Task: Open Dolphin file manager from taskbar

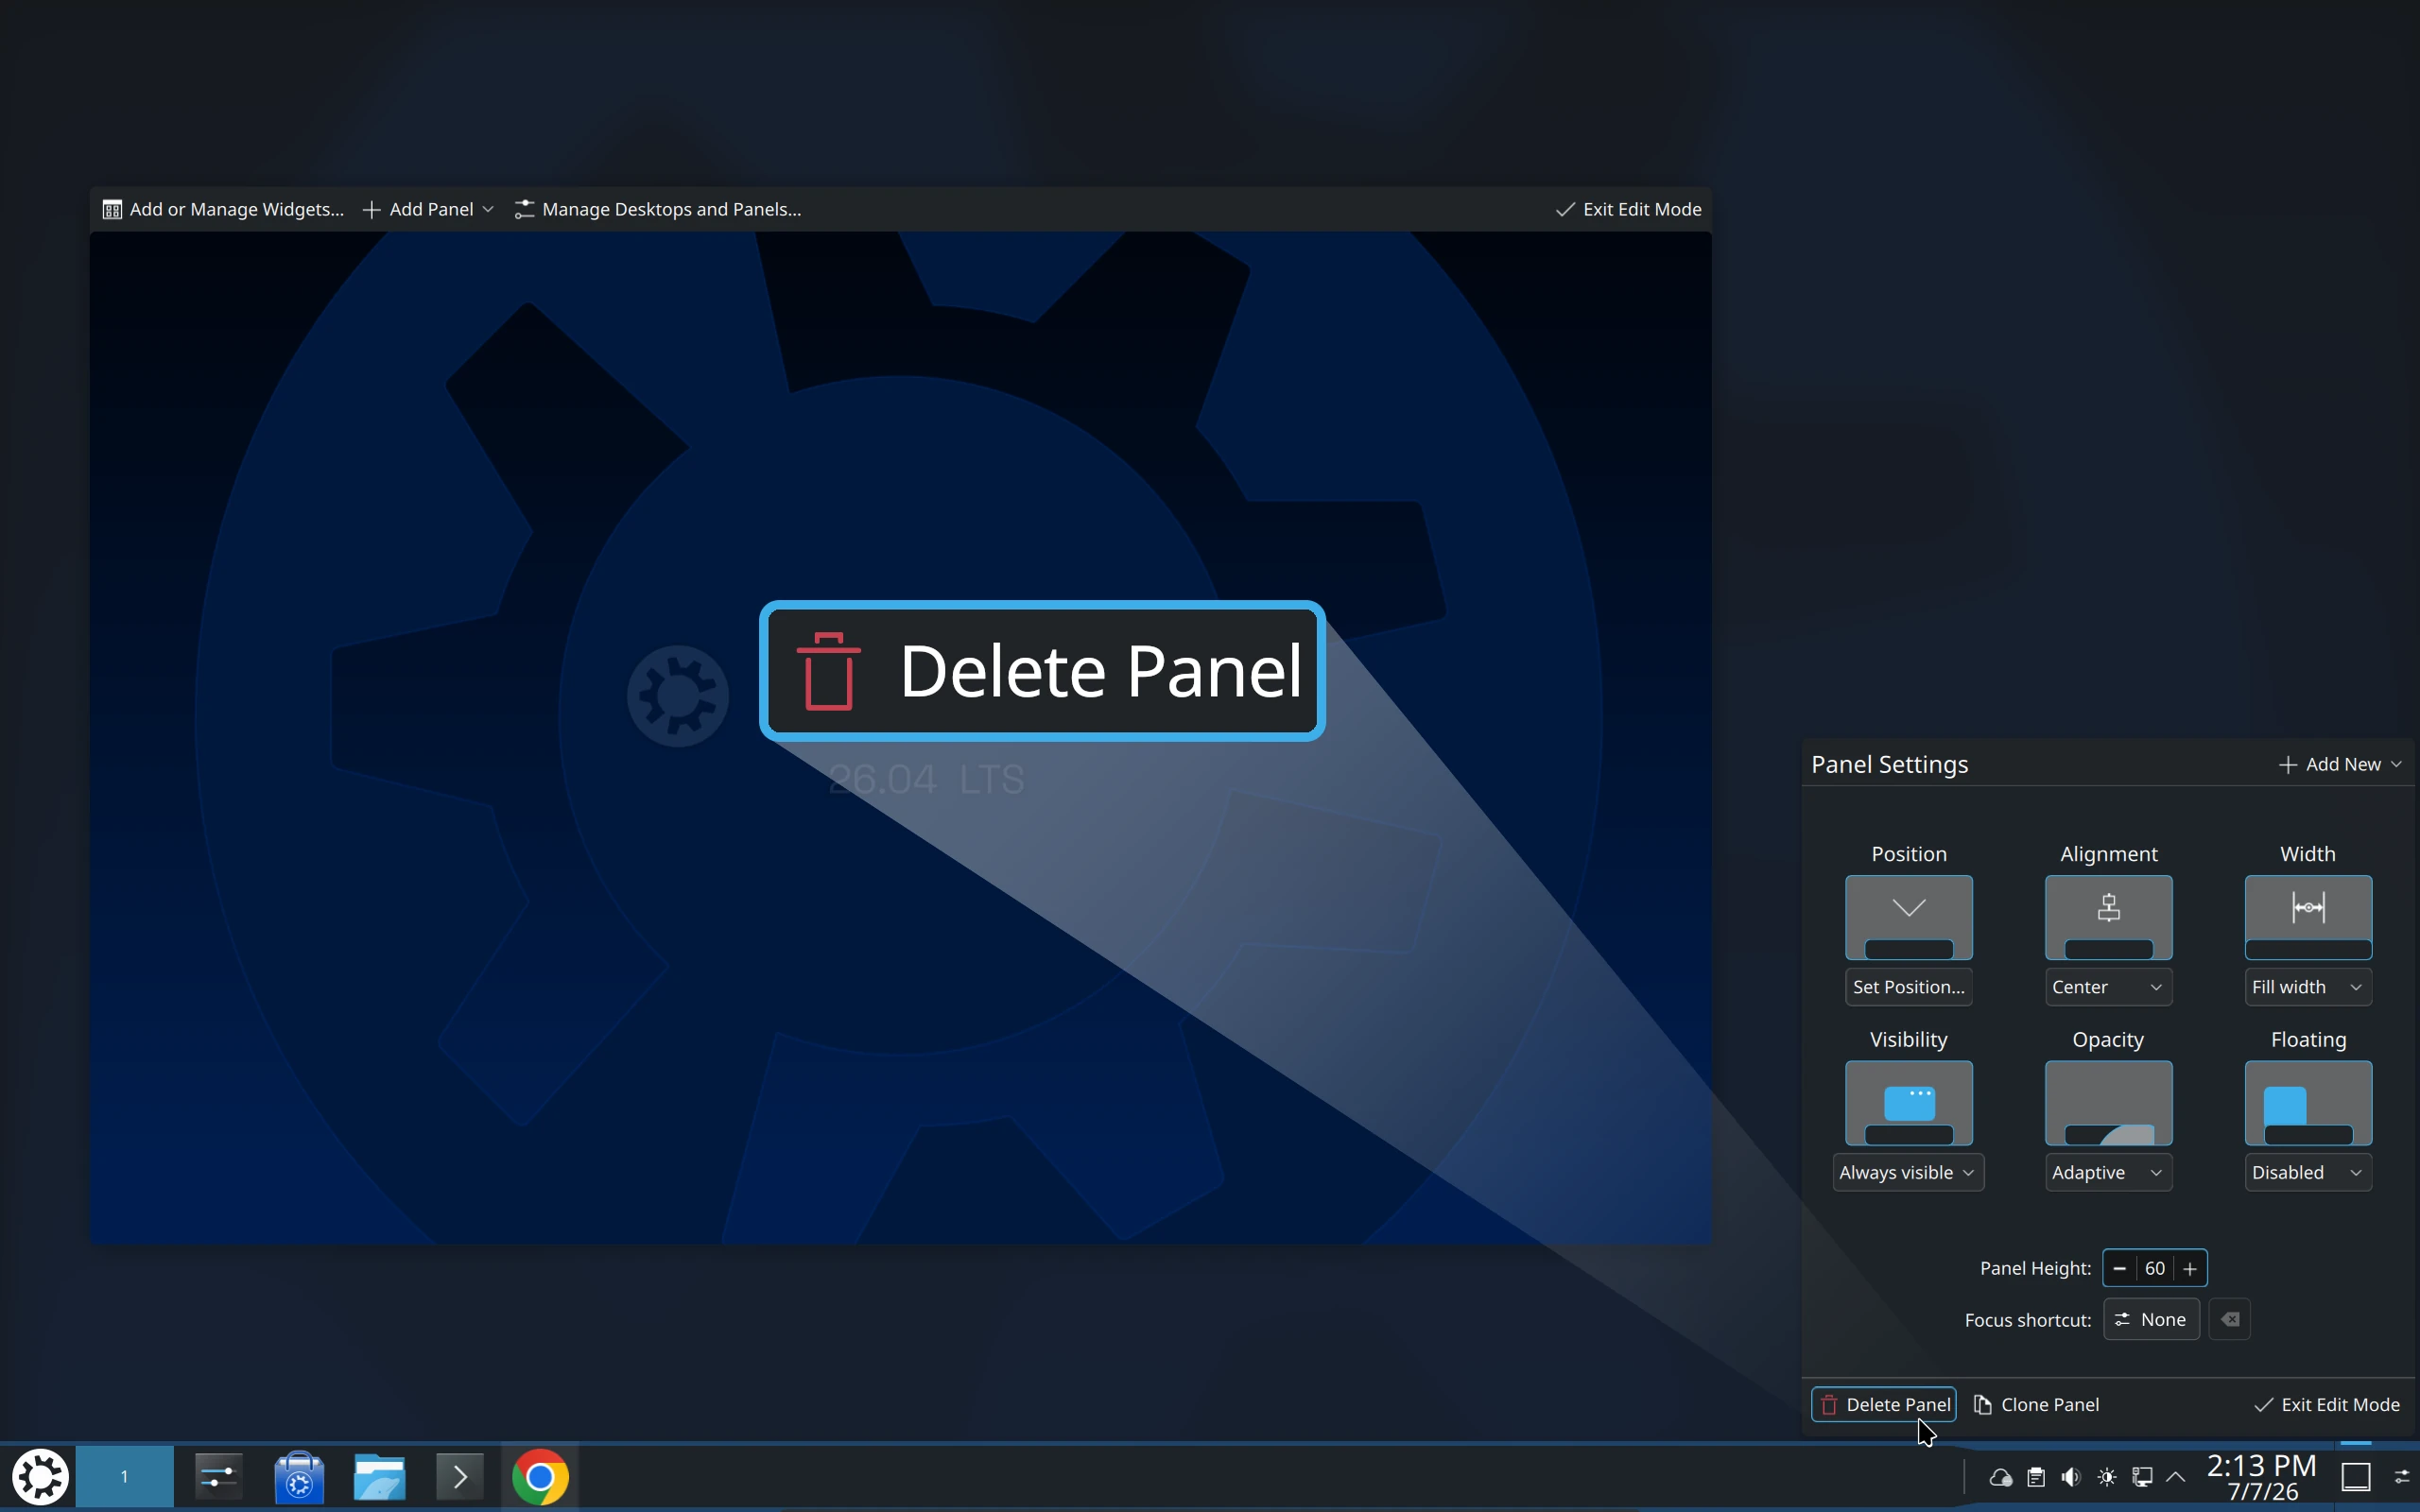Action: [x=379, y=1476]
